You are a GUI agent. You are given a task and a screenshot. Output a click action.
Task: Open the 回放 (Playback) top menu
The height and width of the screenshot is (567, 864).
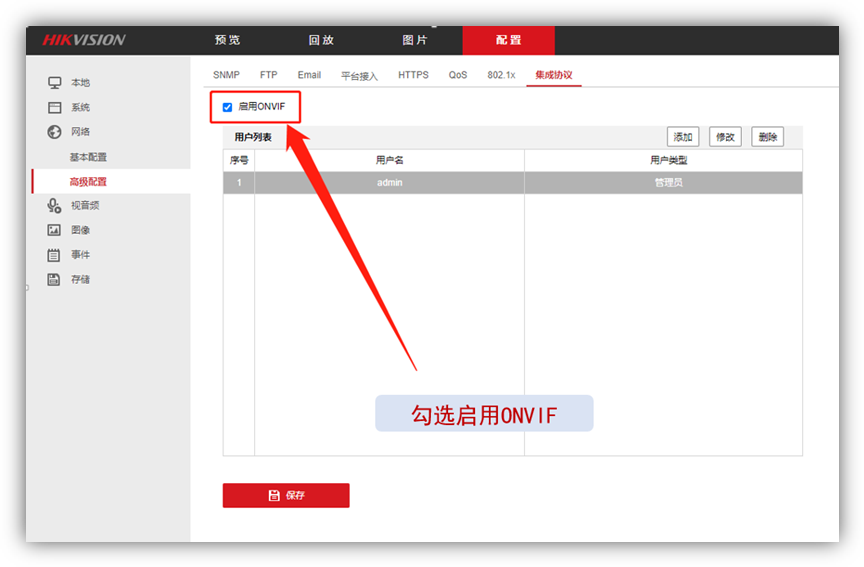321,40
